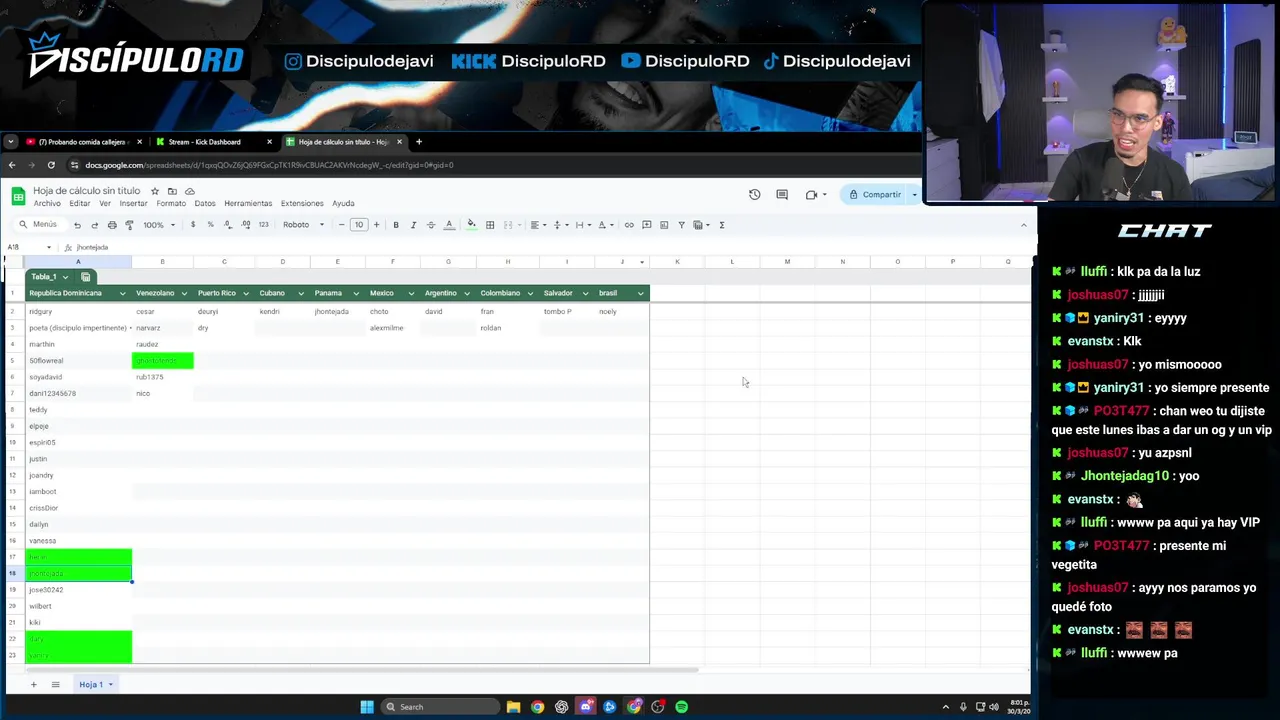
Task: Increase font size with plus button
Action: (x=376, y=225)
